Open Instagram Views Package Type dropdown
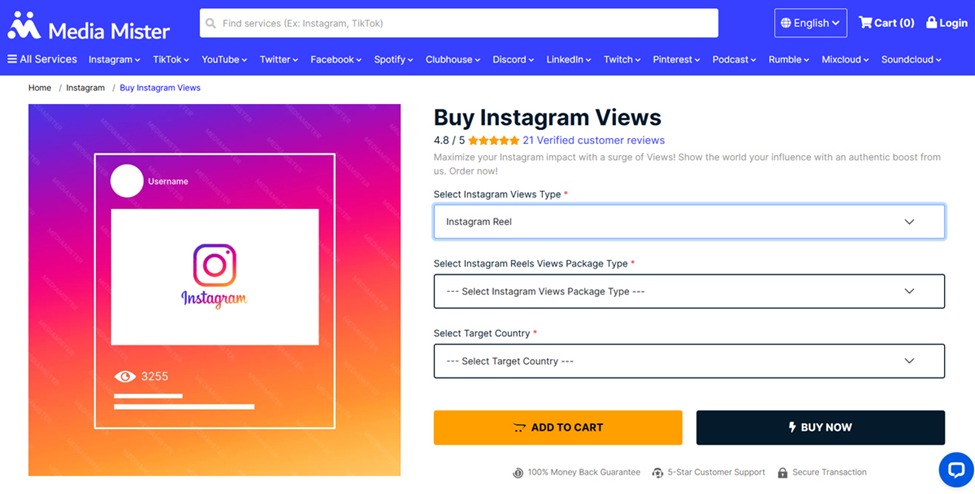Image resolution: width=975 pixels, height=494 pixels. coord(689,291)
